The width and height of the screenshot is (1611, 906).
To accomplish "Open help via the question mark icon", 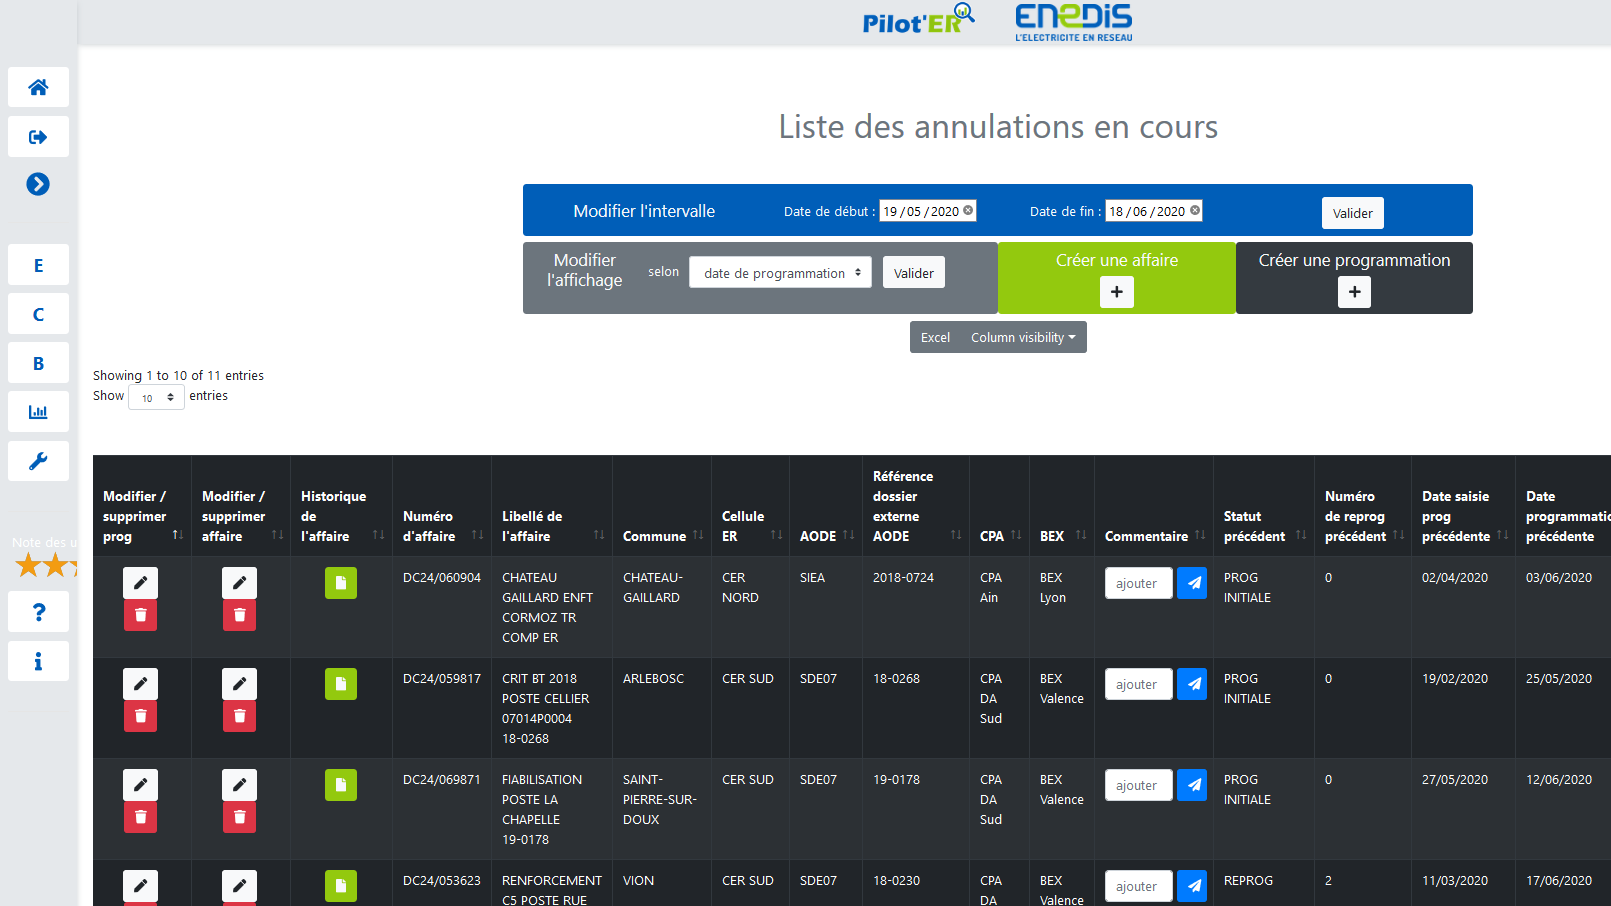I will click(38, 611).
